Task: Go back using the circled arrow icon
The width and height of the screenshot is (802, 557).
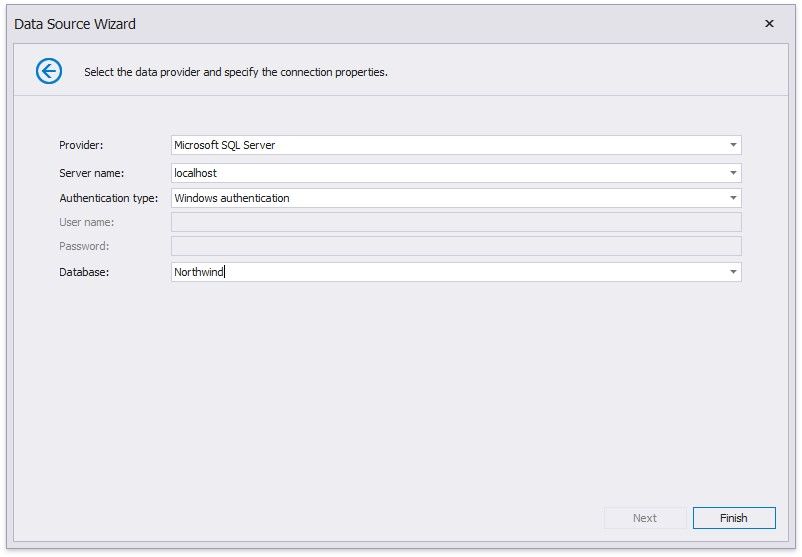Action: [49, 71]
